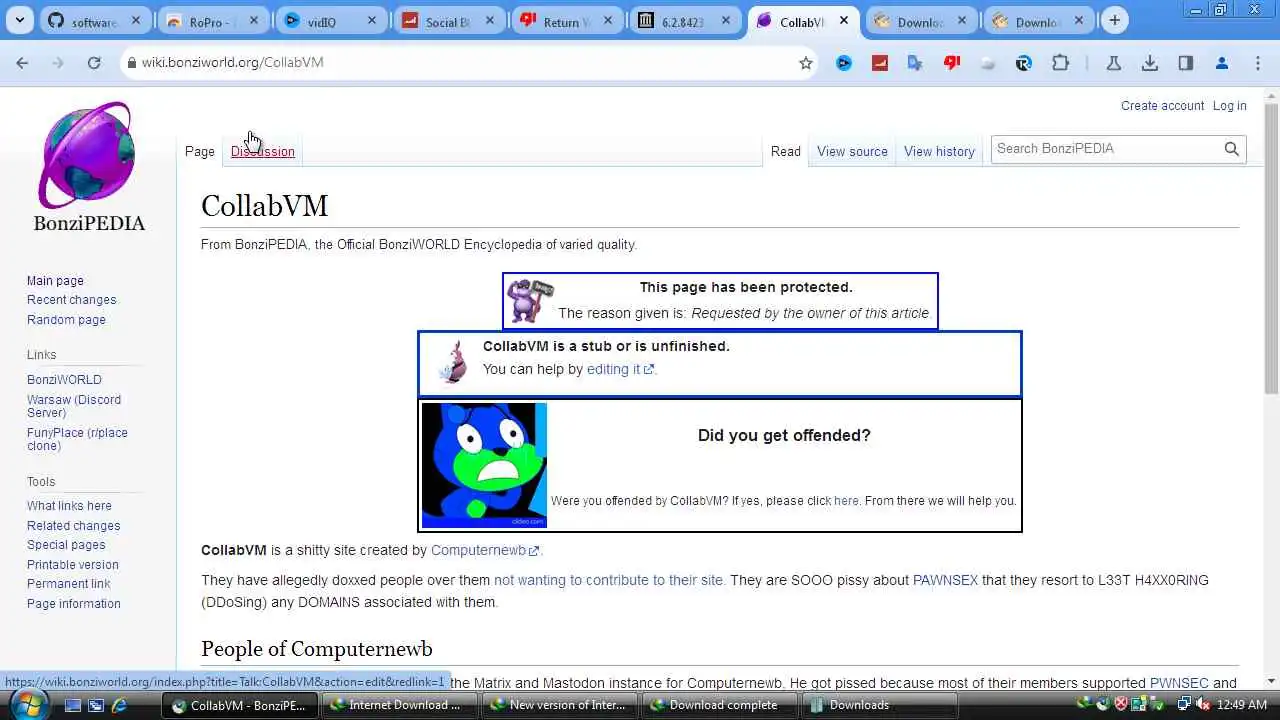
Task: Open the Windows Start orb
Action: (x=27, y=704)
